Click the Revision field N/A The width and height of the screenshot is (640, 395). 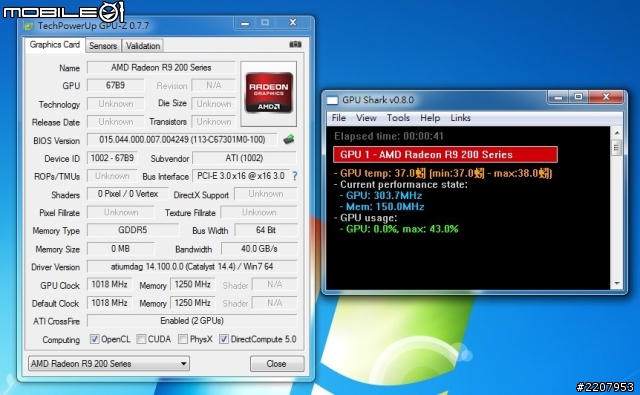[213, 86]
